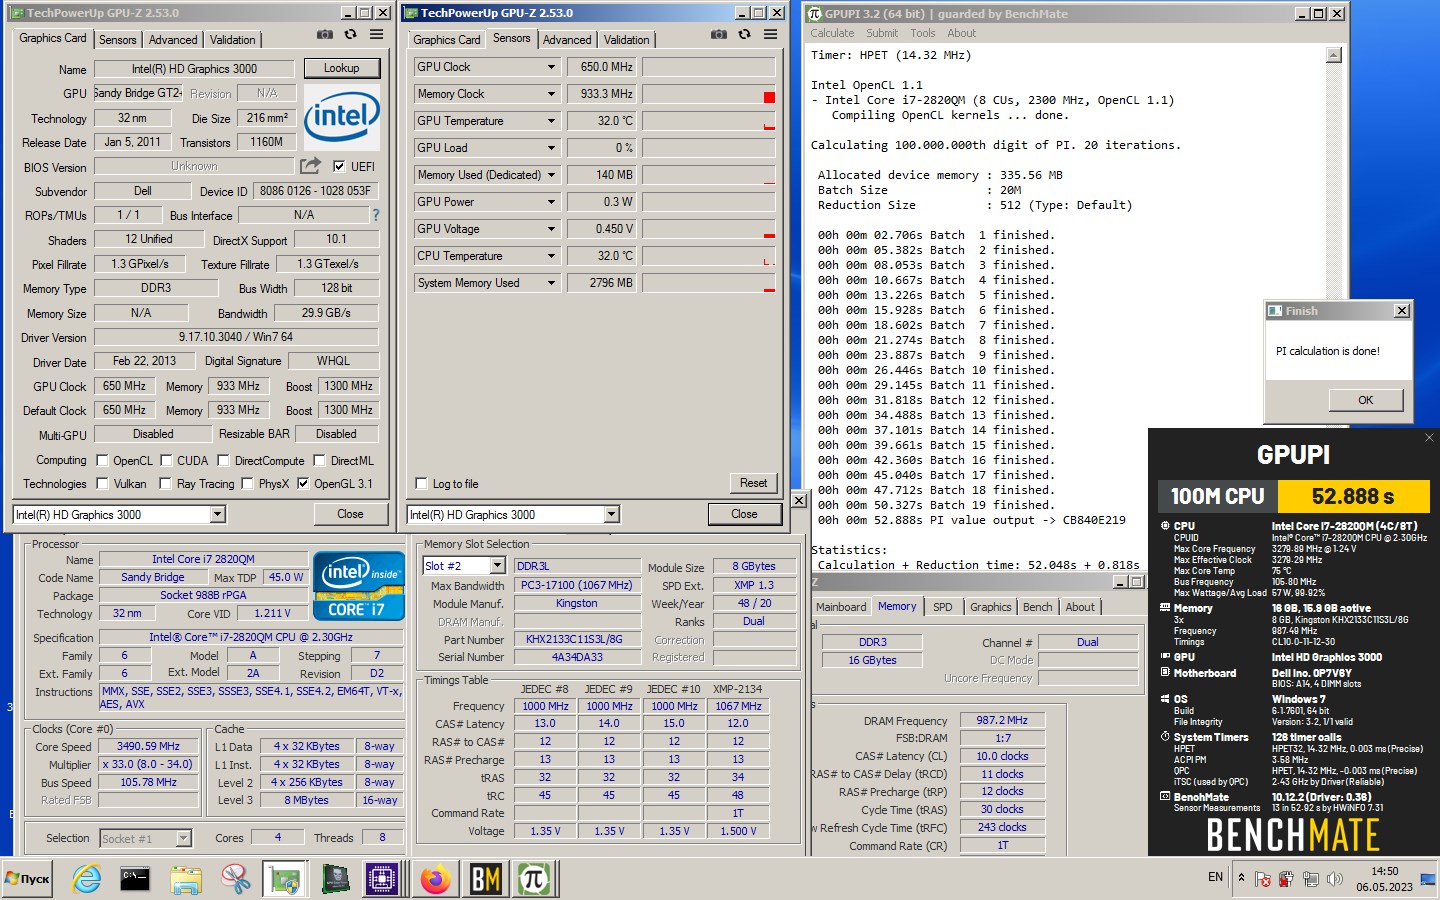Open Firefox from taskbar

pos(435,879)
